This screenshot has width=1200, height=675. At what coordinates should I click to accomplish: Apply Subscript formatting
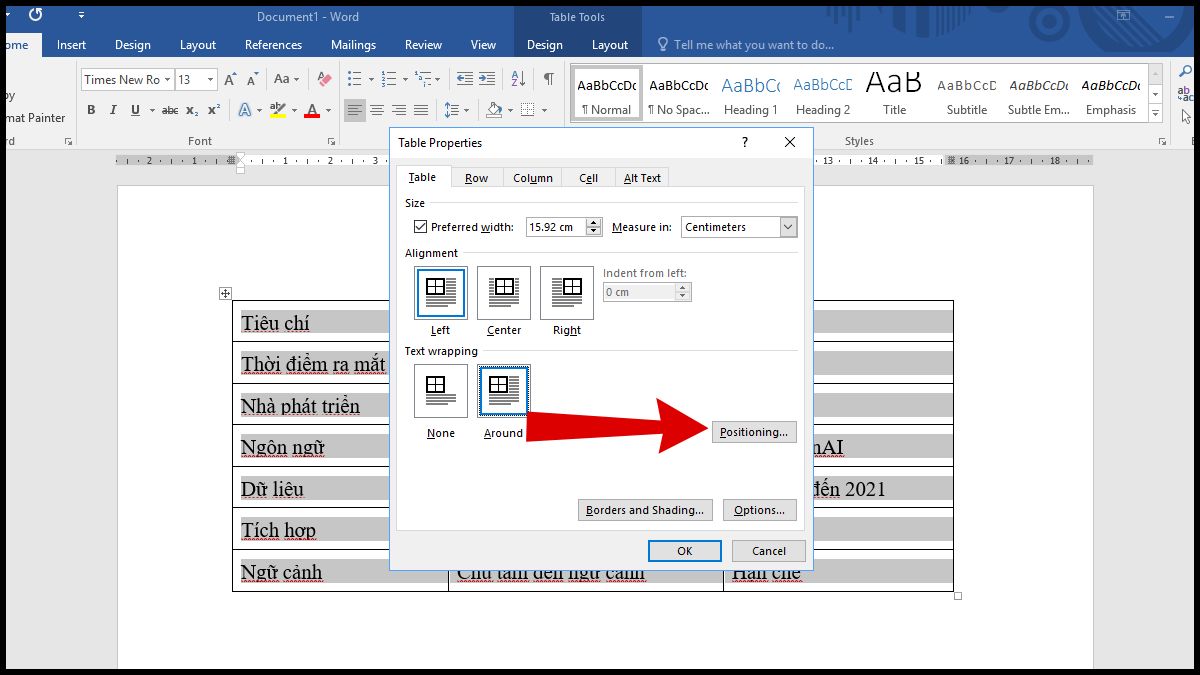pos(193,110)
